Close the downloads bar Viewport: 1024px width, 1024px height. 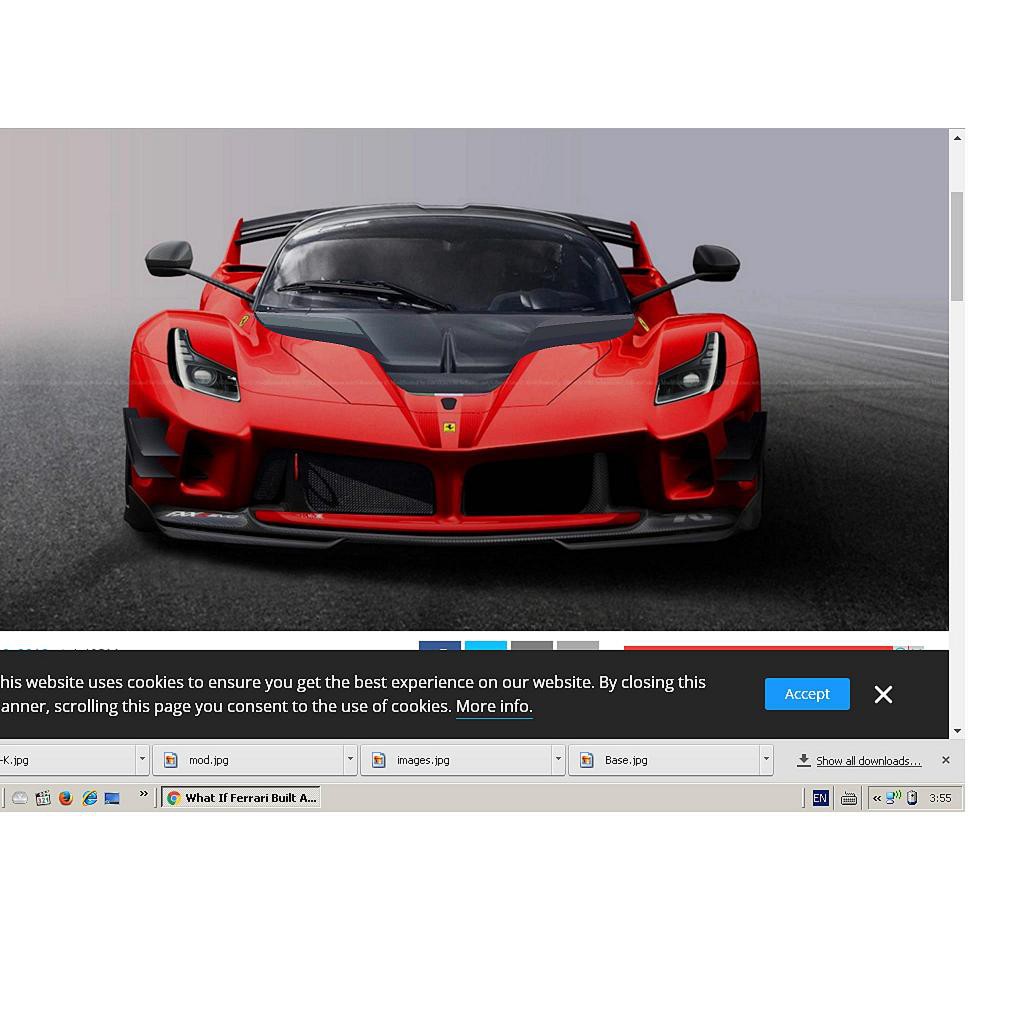coord(945,760)
